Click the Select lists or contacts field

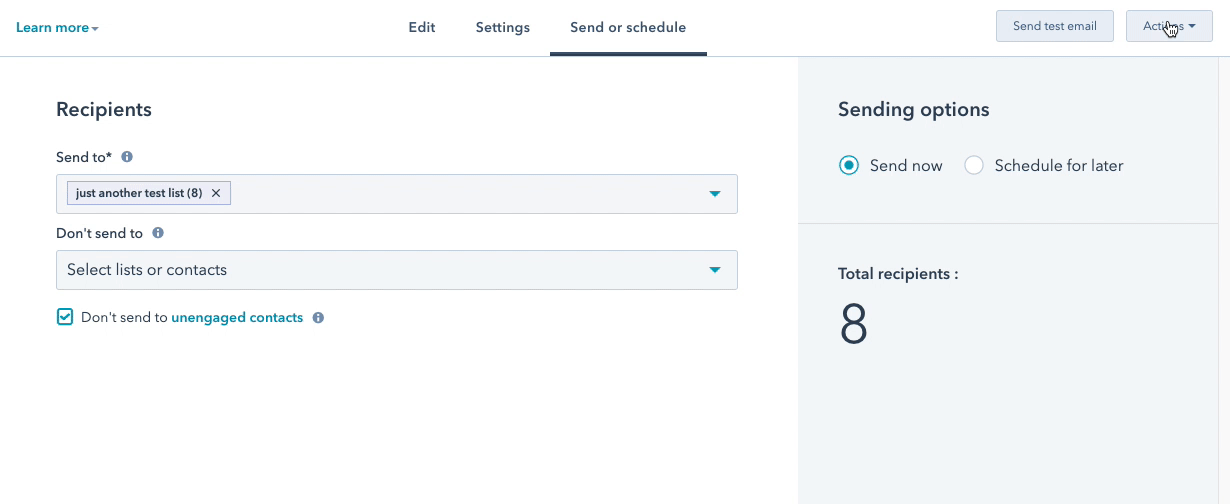click(397, 270)
